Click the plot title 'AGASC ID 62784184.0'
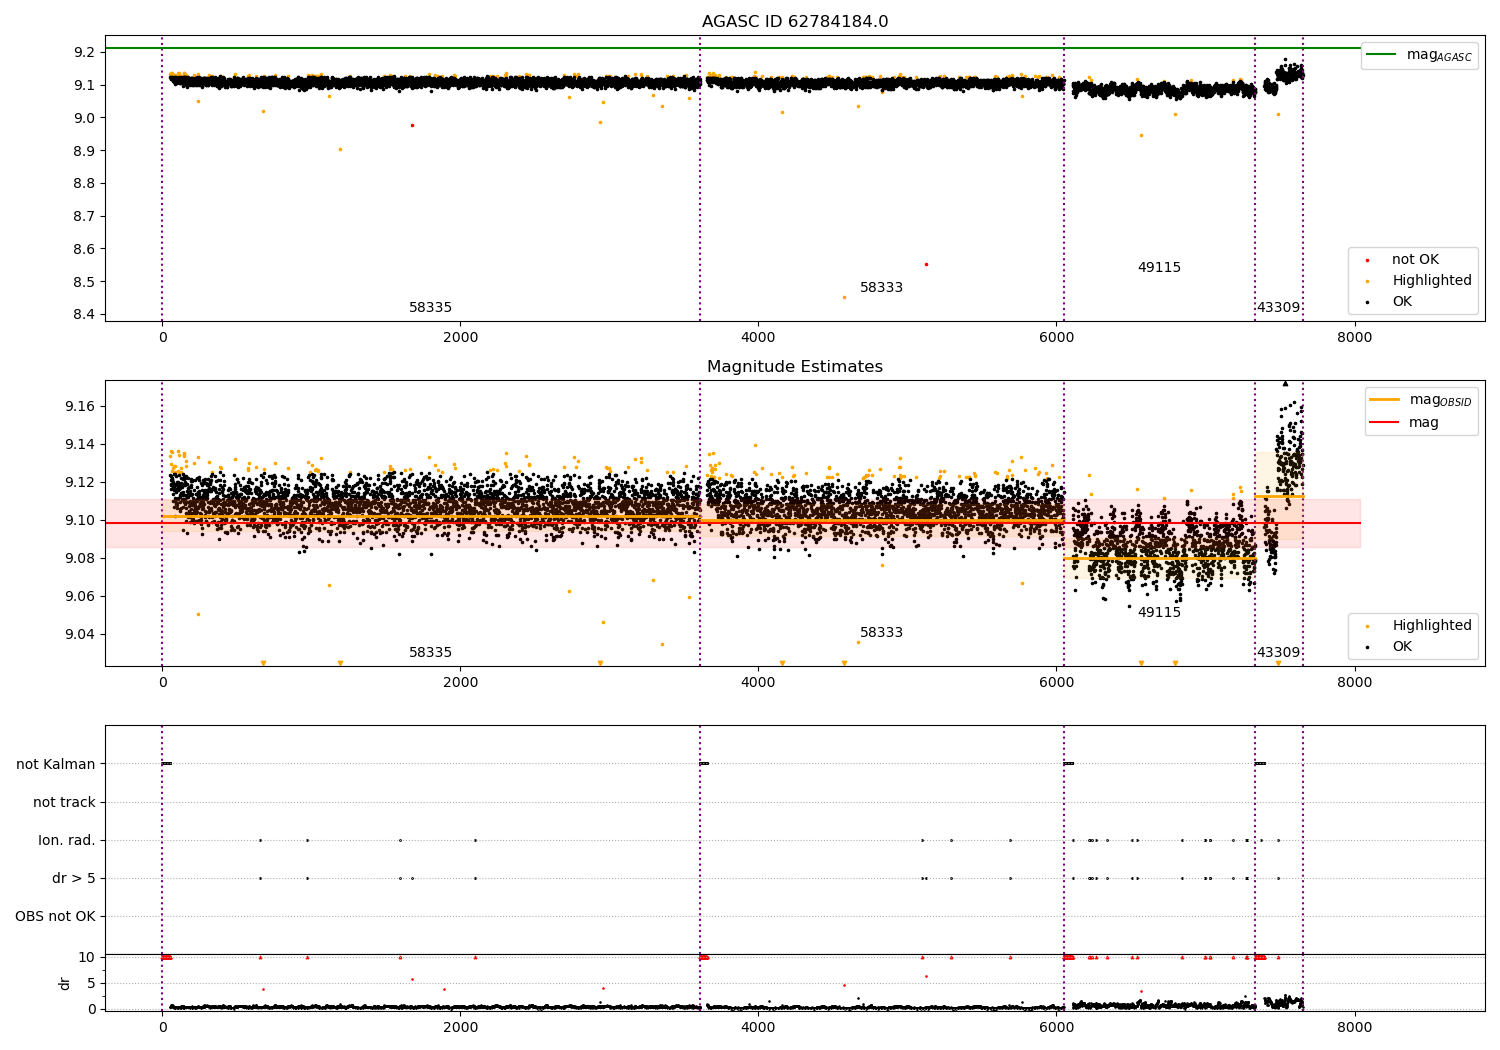Image resolution: width=1500 pixels, height=1050 pixels. (x=795, y=21)
